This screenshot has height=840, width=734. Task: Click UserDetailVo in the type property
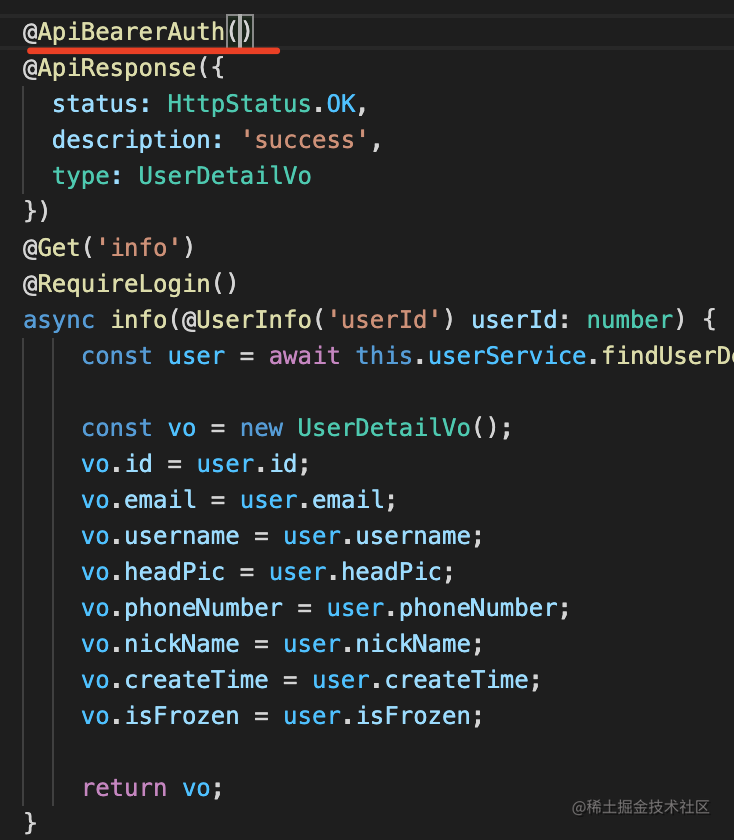click(x=225, y=176)
